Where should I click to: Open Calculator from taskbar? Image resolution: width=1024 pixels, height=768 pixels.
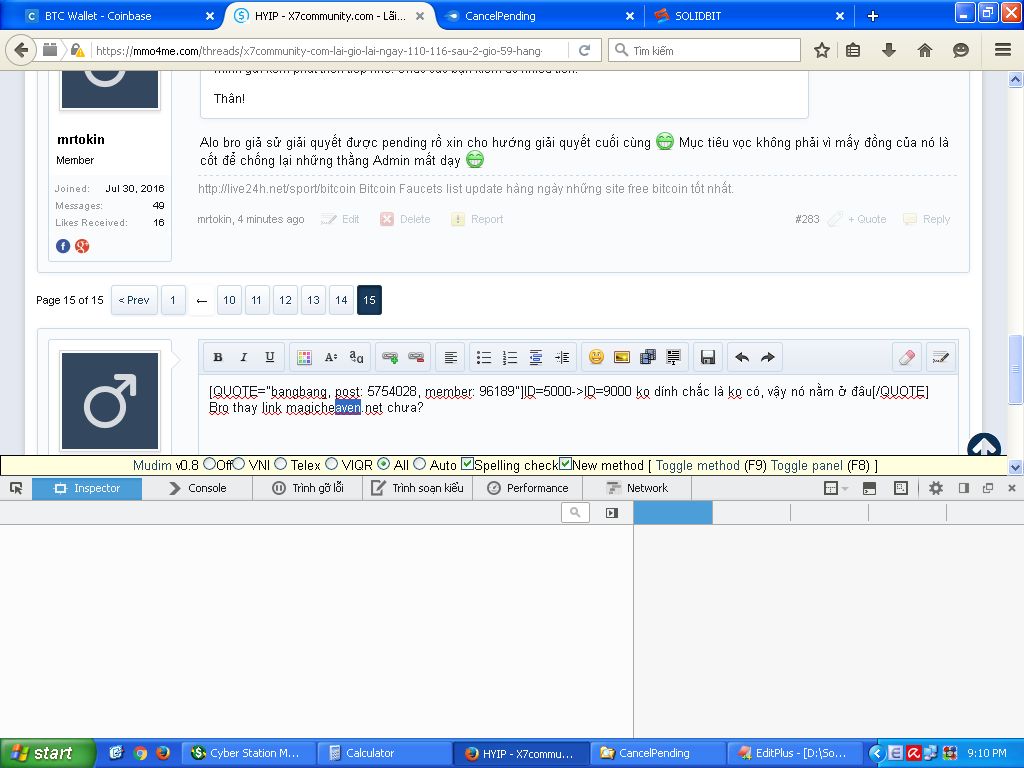click(385, 753)
